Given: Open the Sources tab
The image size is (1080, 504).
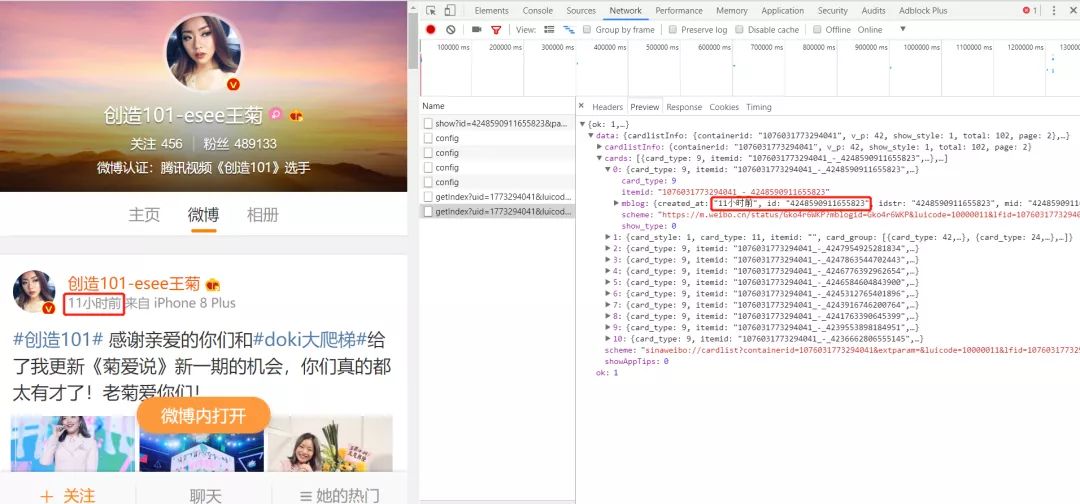Looking at the screenshot, I should click(x=581, y=10).
